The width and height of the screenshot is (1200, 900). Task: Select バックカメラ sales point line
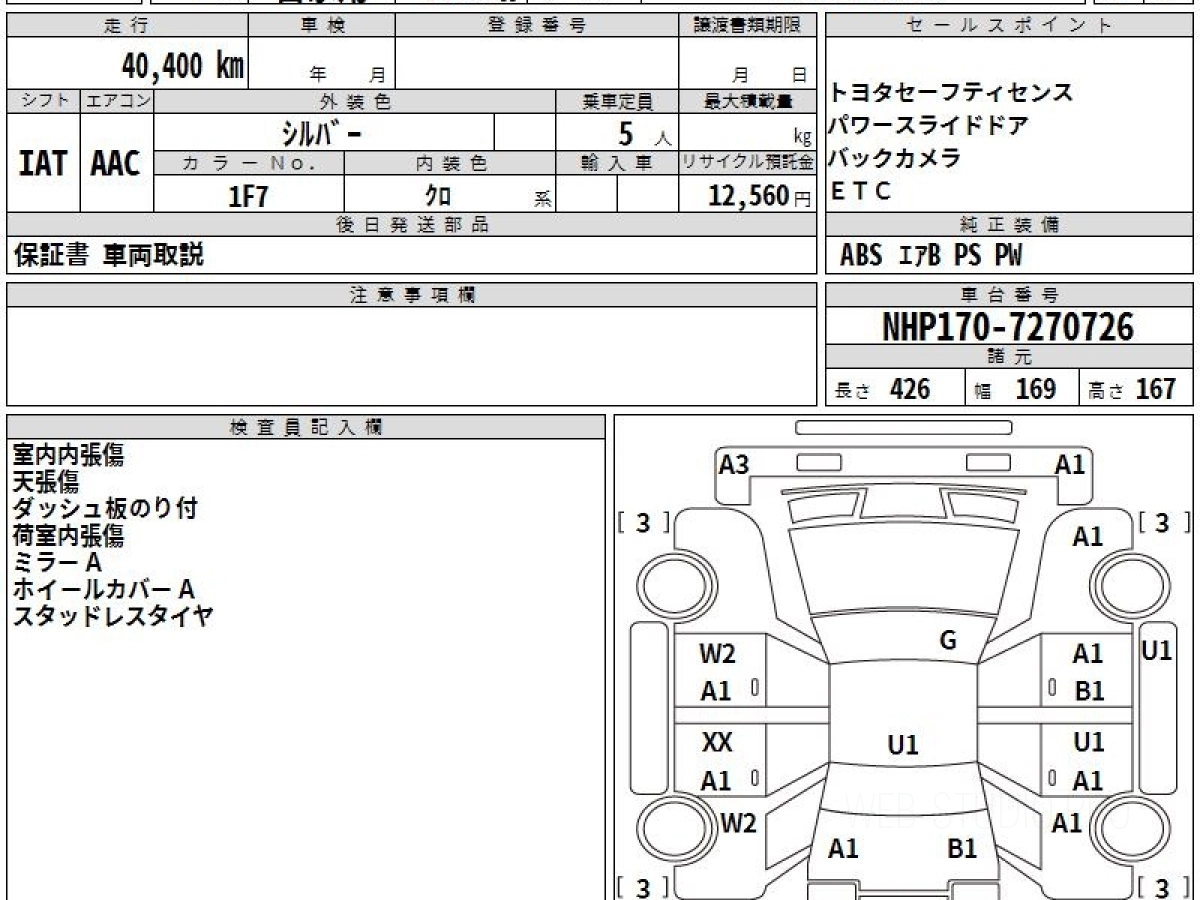[x=895, y=158]
